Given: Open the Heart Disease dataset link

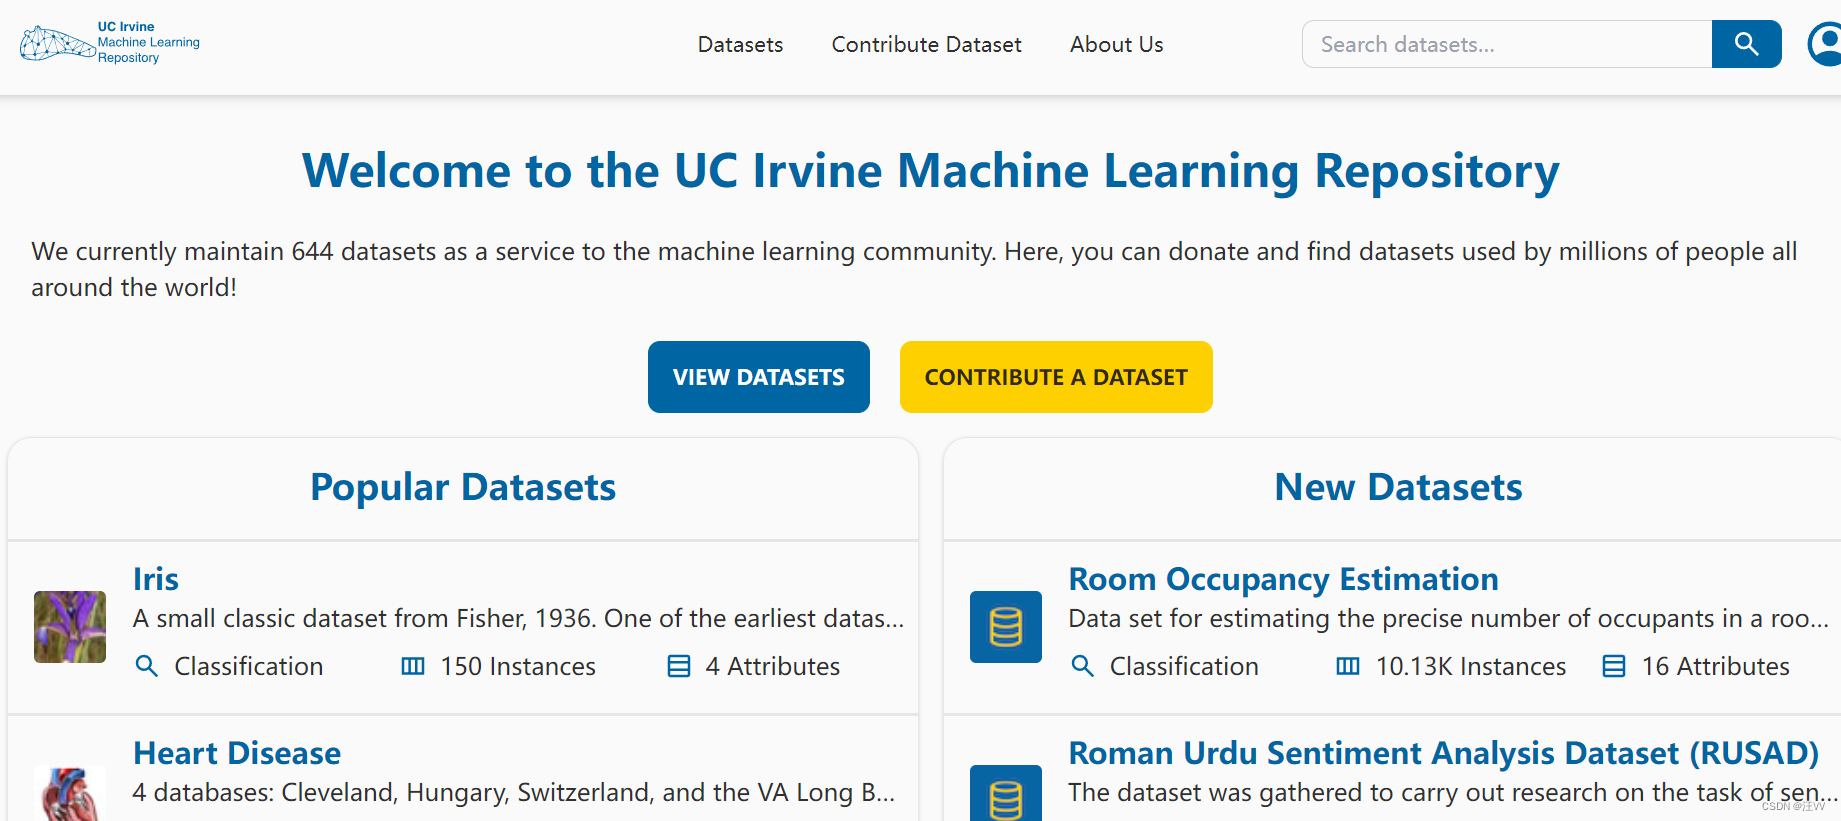Looking at the screenshot, I should click(x=237, y=753).
